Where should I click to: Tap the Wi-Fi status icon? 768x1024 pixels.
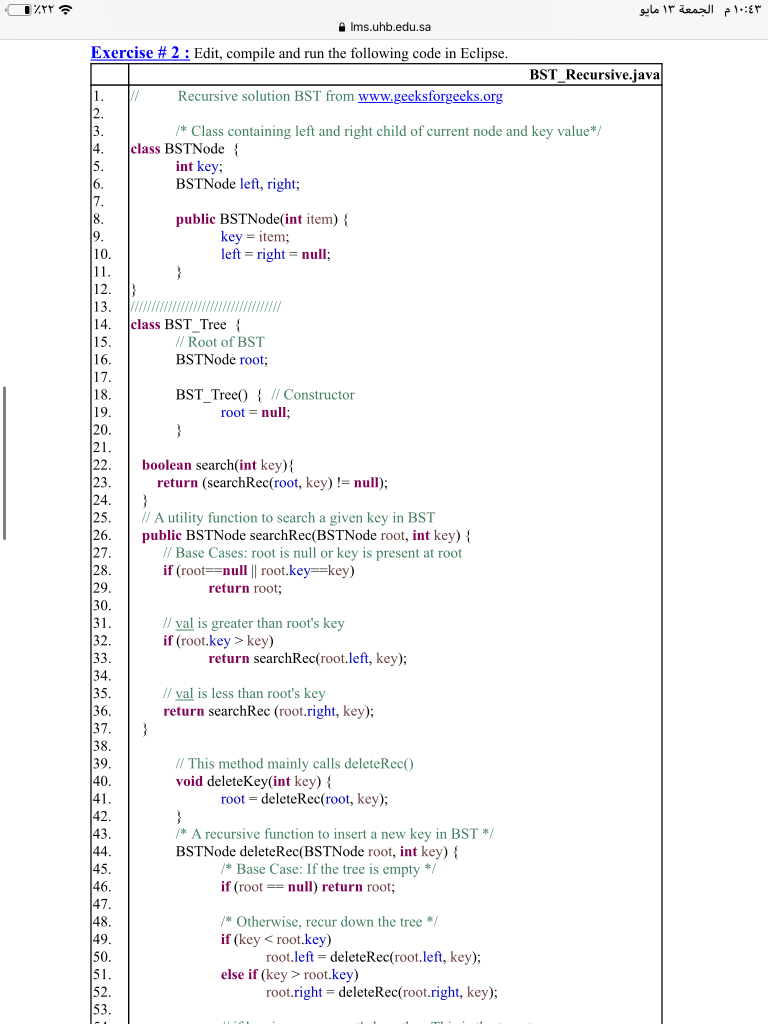(65, 10)
